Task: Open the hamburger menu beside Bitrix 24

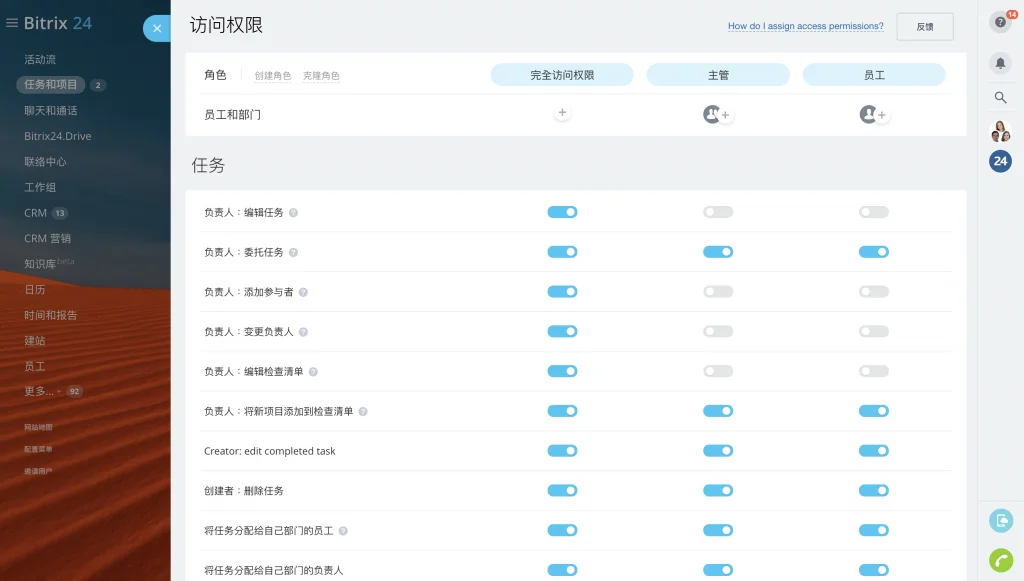Action: pos(12,23)
